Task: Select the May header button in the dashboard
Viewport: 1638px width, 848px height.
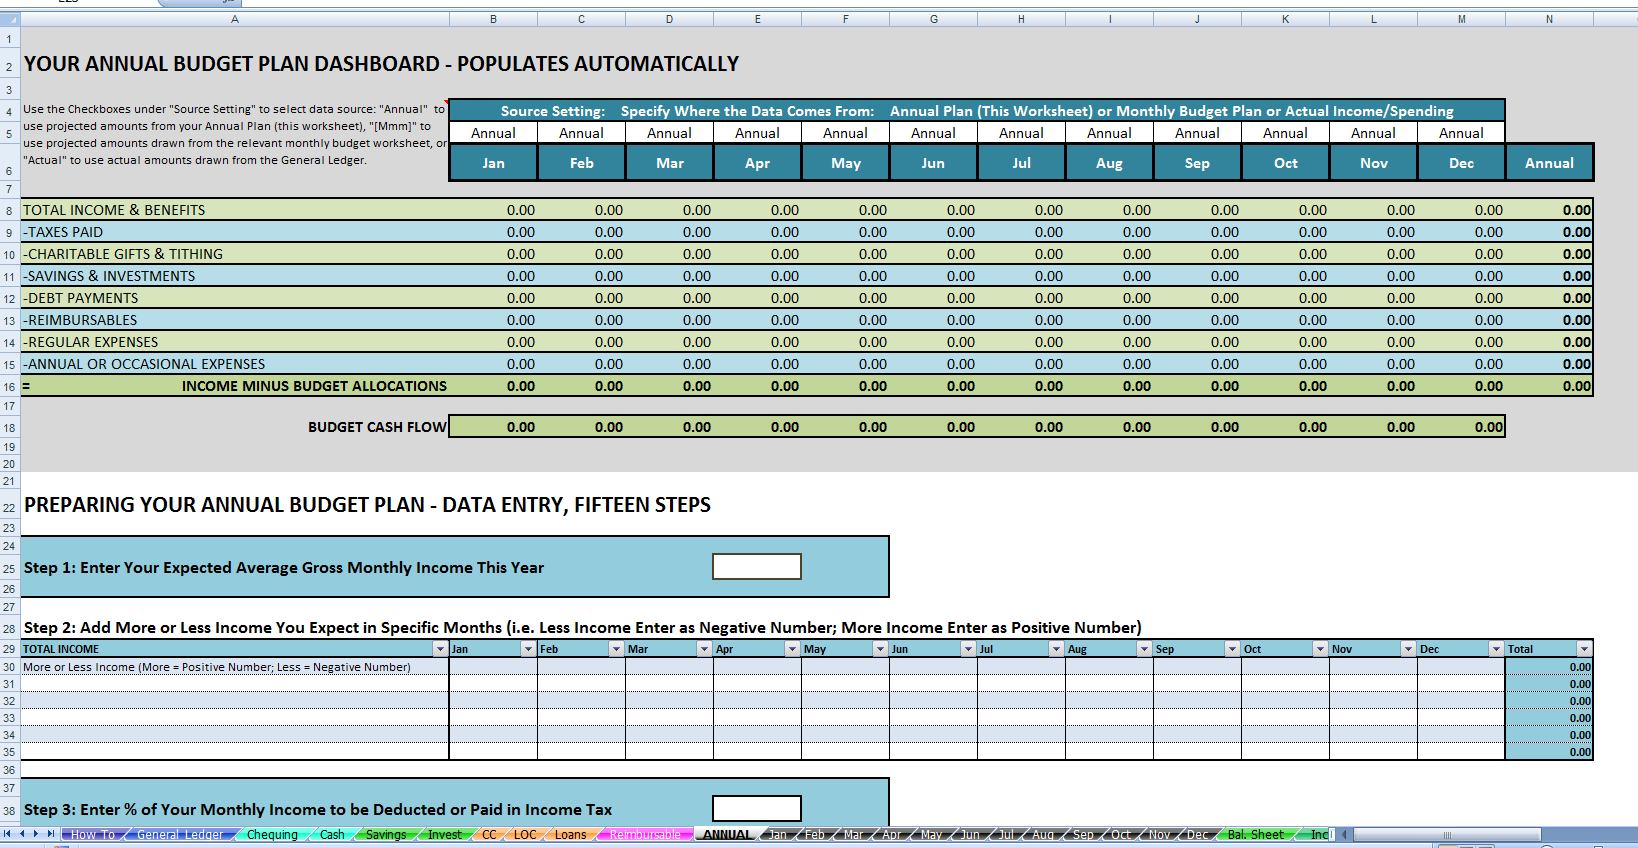Action: pyautogui.click(x=846, y=162)
